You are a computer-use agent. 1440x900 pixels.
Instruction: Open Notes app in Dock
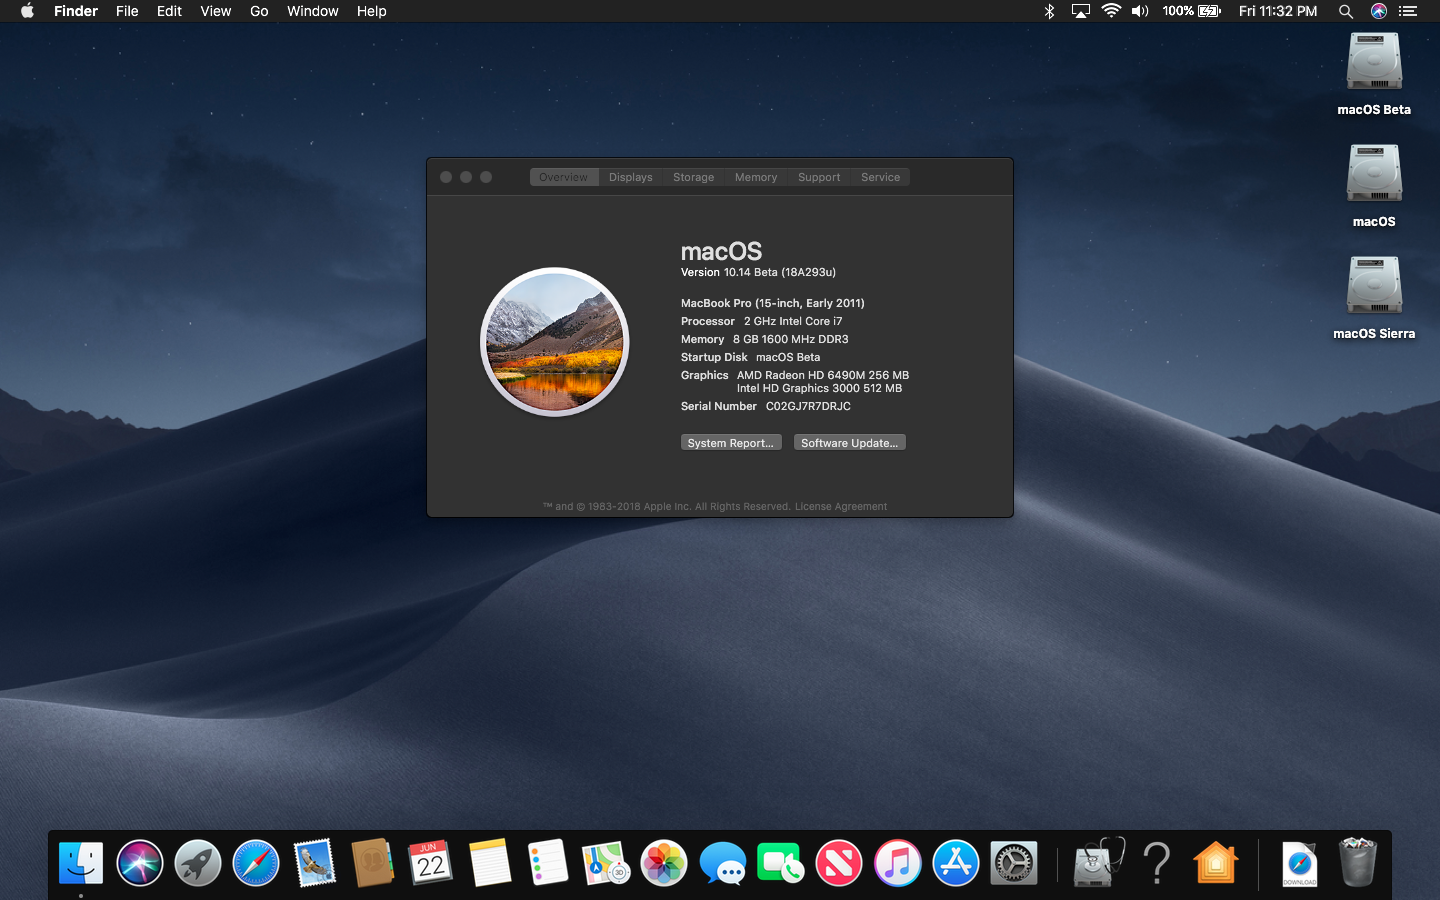(489, 863)
